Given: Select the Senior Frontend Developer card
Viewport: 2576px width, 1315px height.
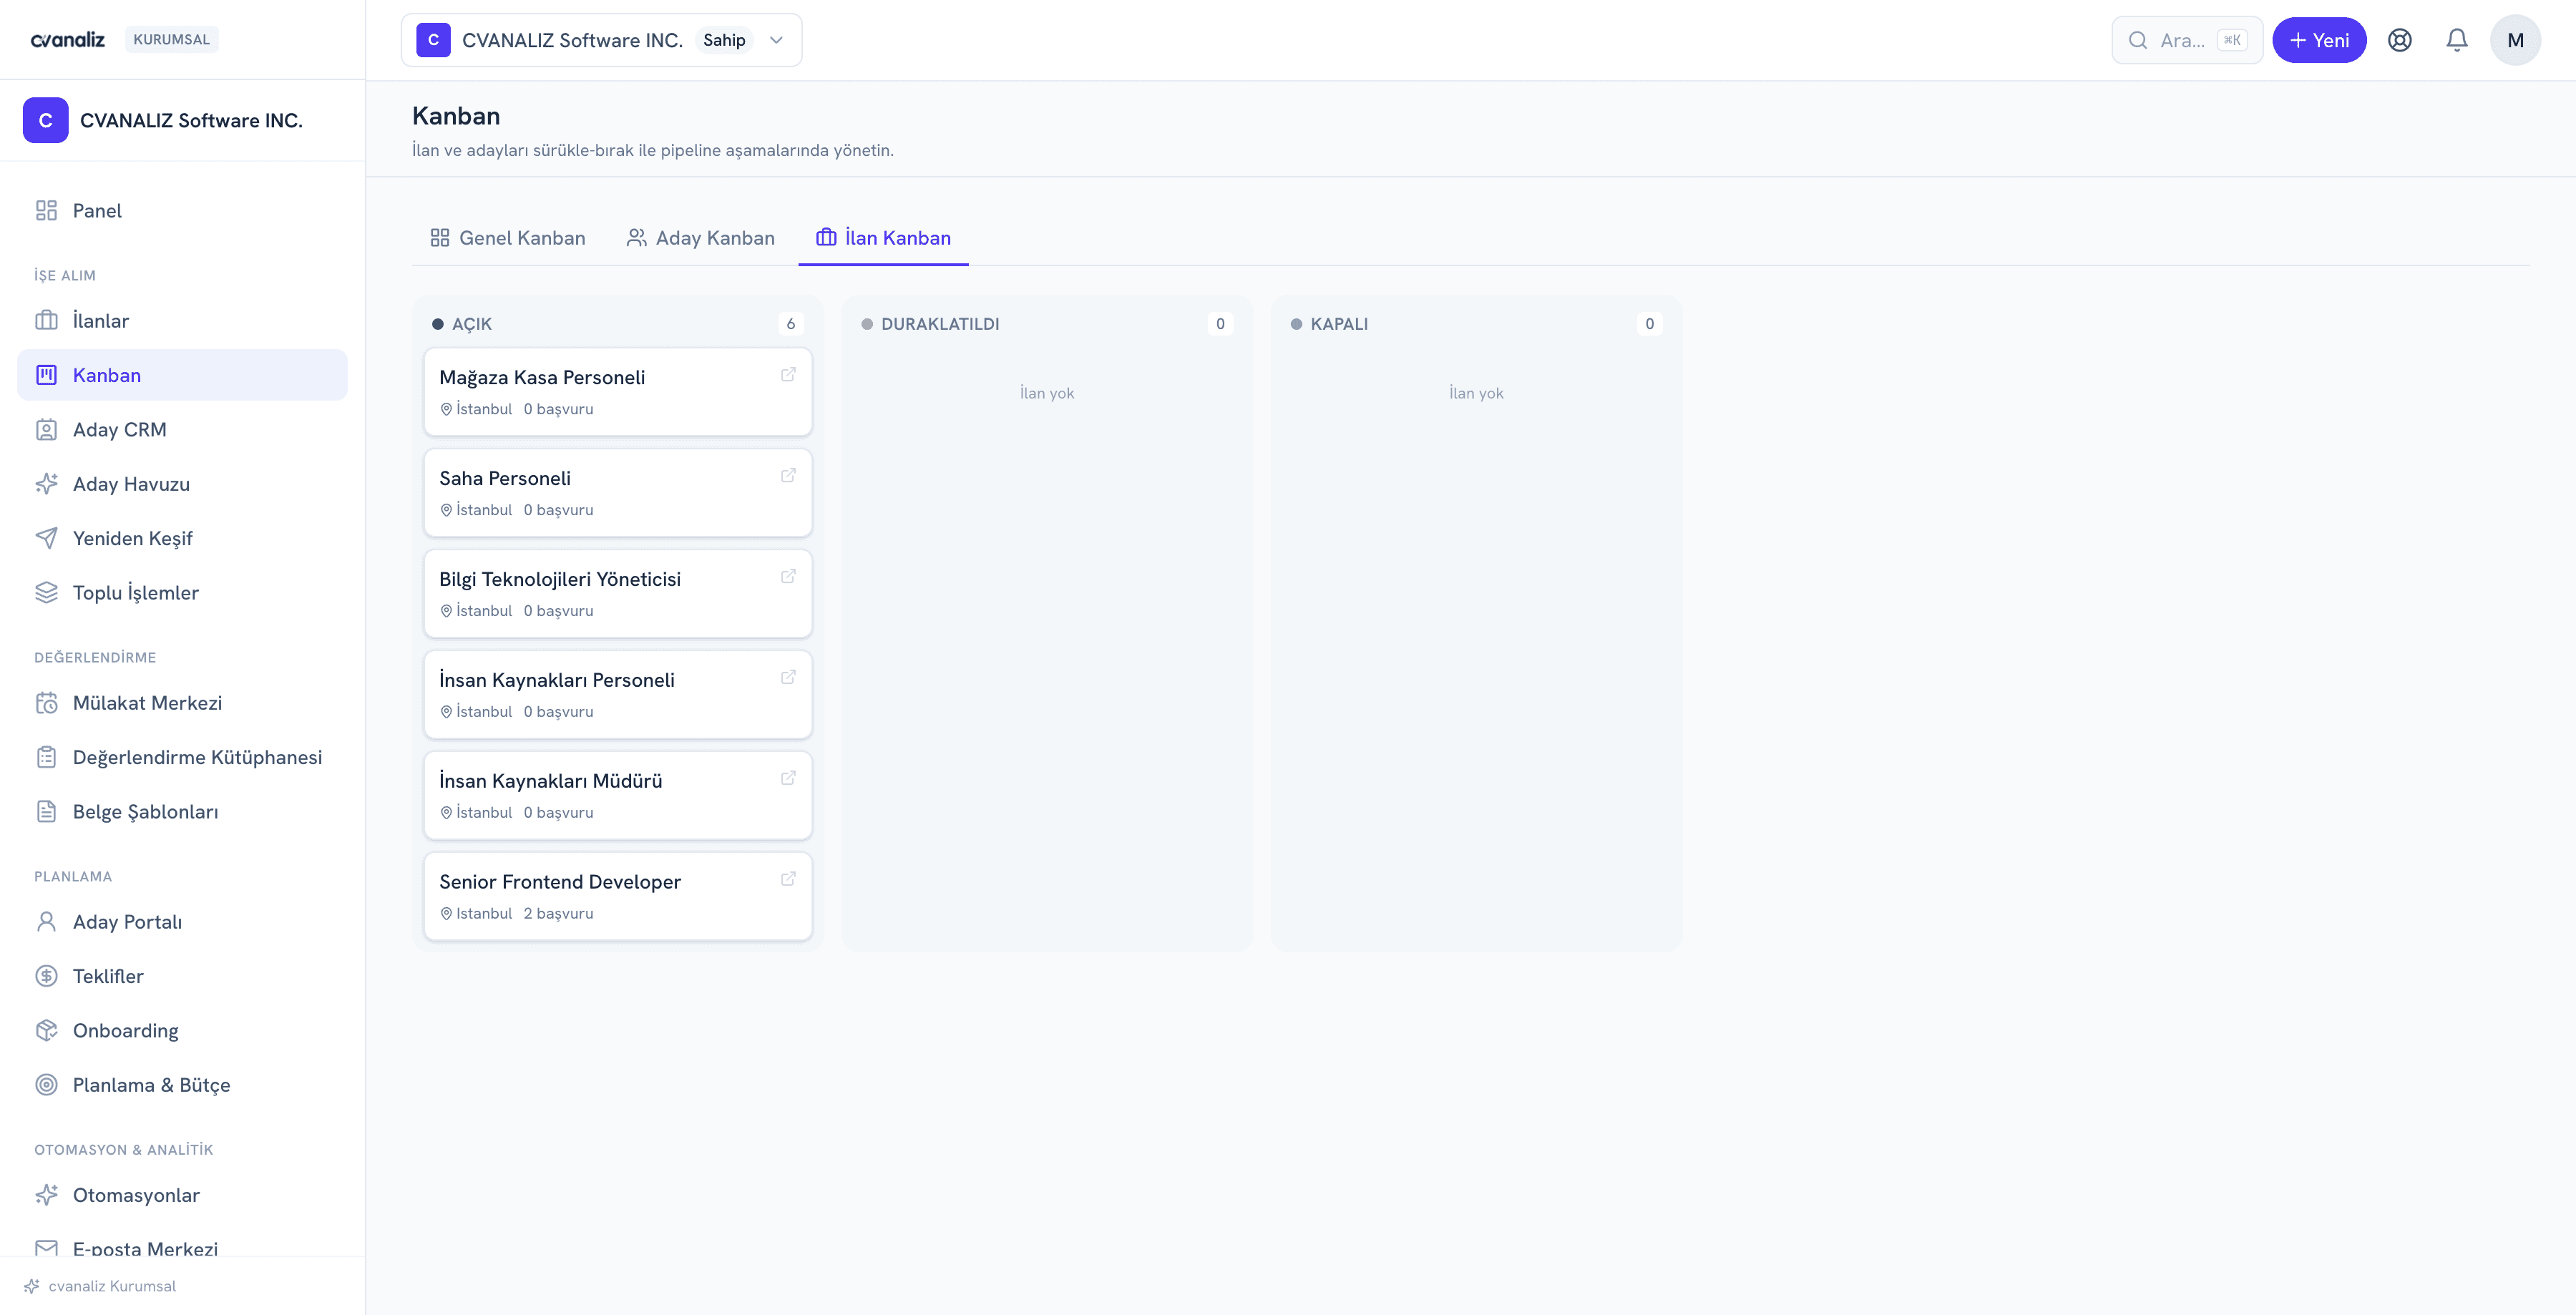Looking at the screenshot, I should tap(618, 897).
